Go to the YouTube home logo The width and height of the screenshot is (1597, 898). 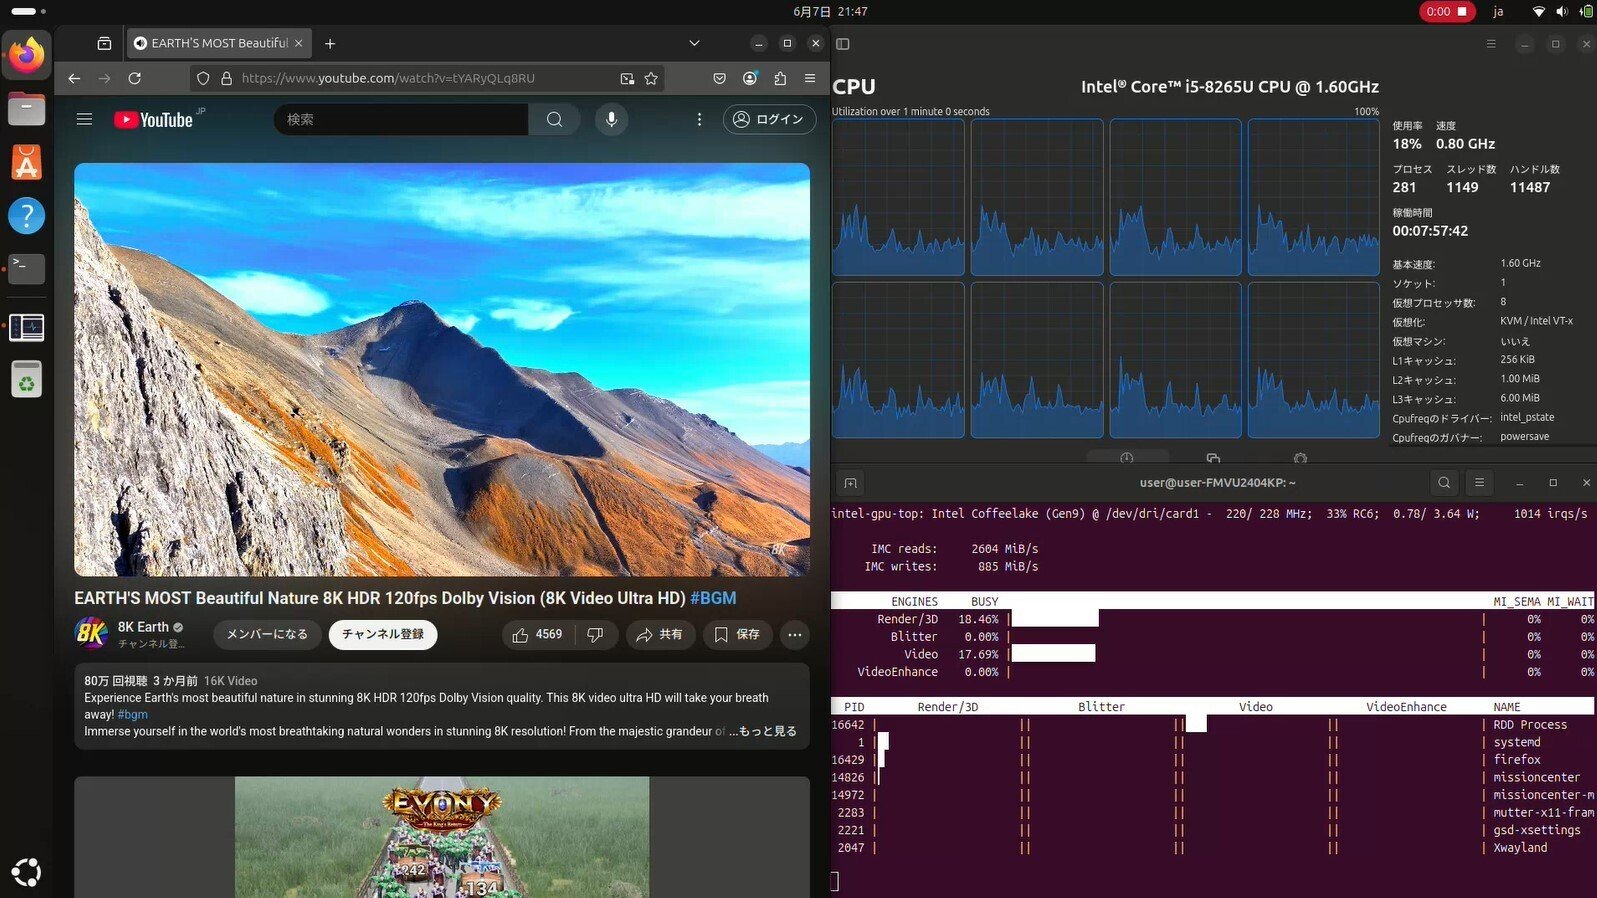[x=153, y=119]
